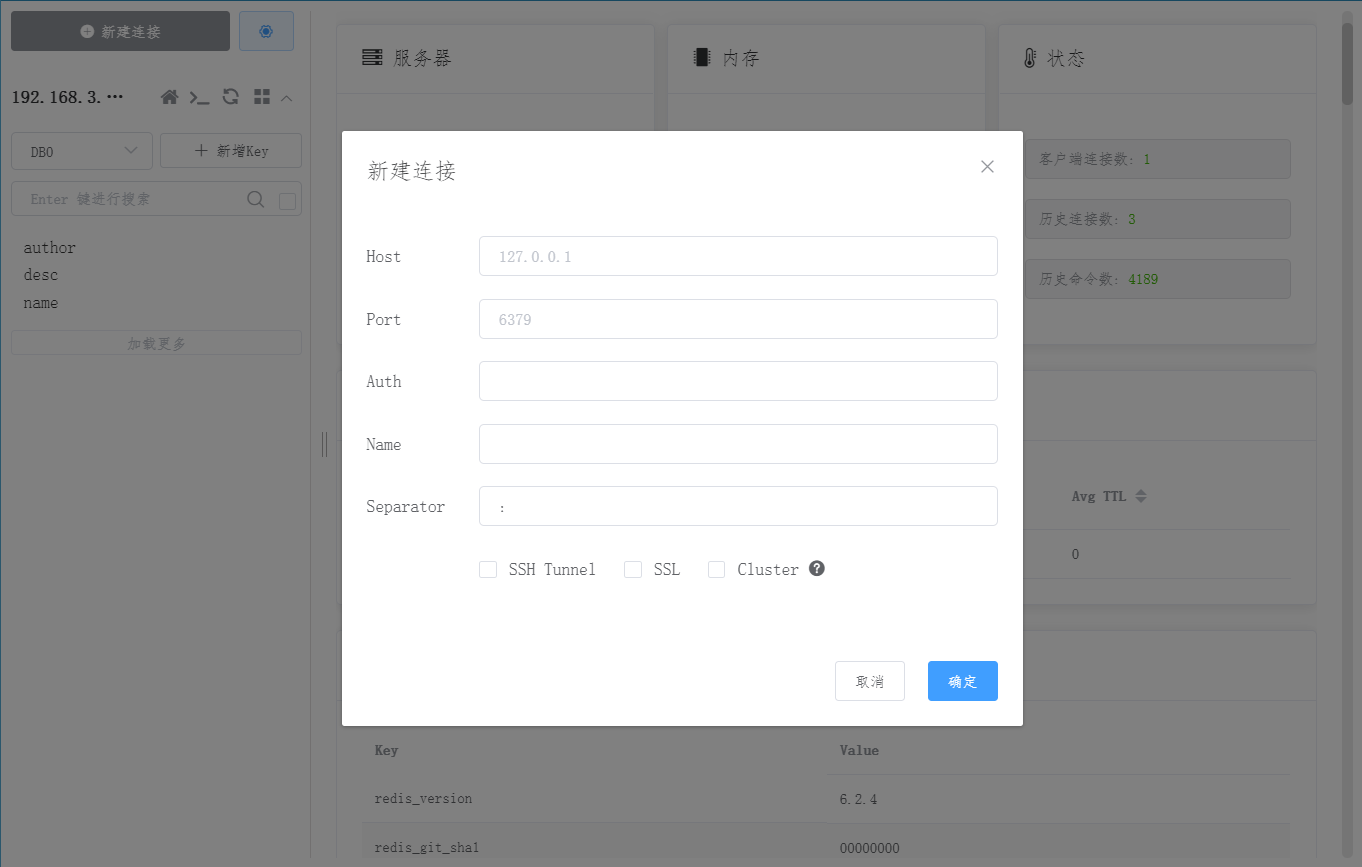Enable the SSL checkbox
Viewport: 1362px width, 867px height.
coord(632,568)
